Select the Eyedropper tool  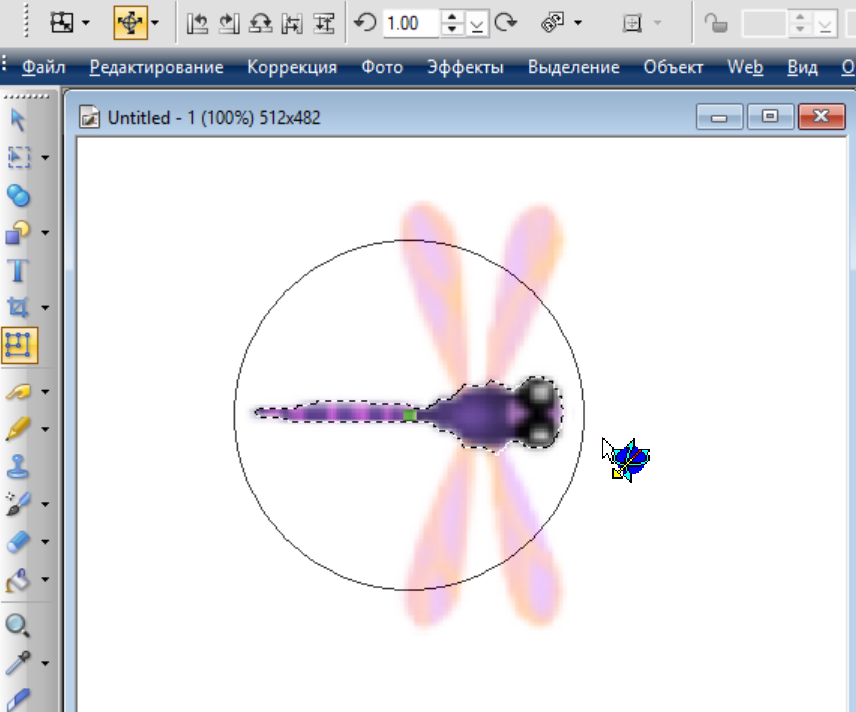18,663
